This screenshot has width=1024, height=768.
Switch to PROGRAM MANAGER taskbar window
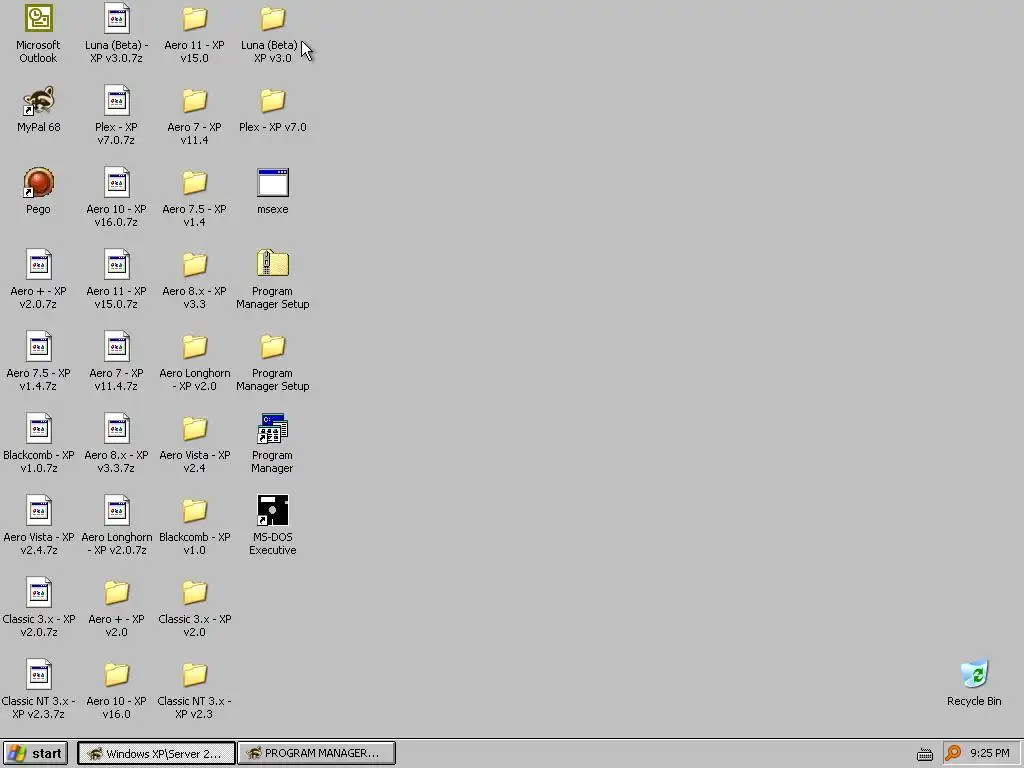(x=316, y=753)
